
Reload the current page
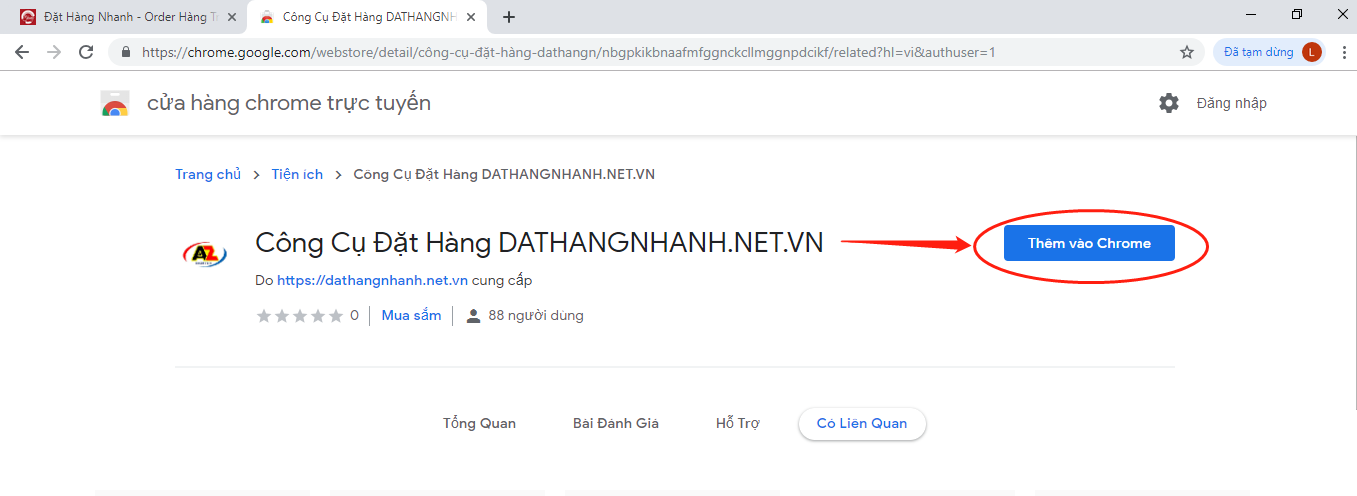click(86, 52)
